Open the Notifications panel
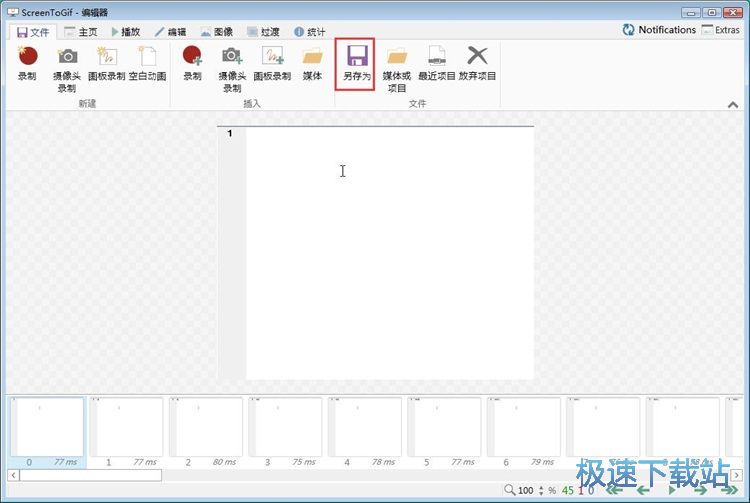The image size is (750, 503). point(659,30)
